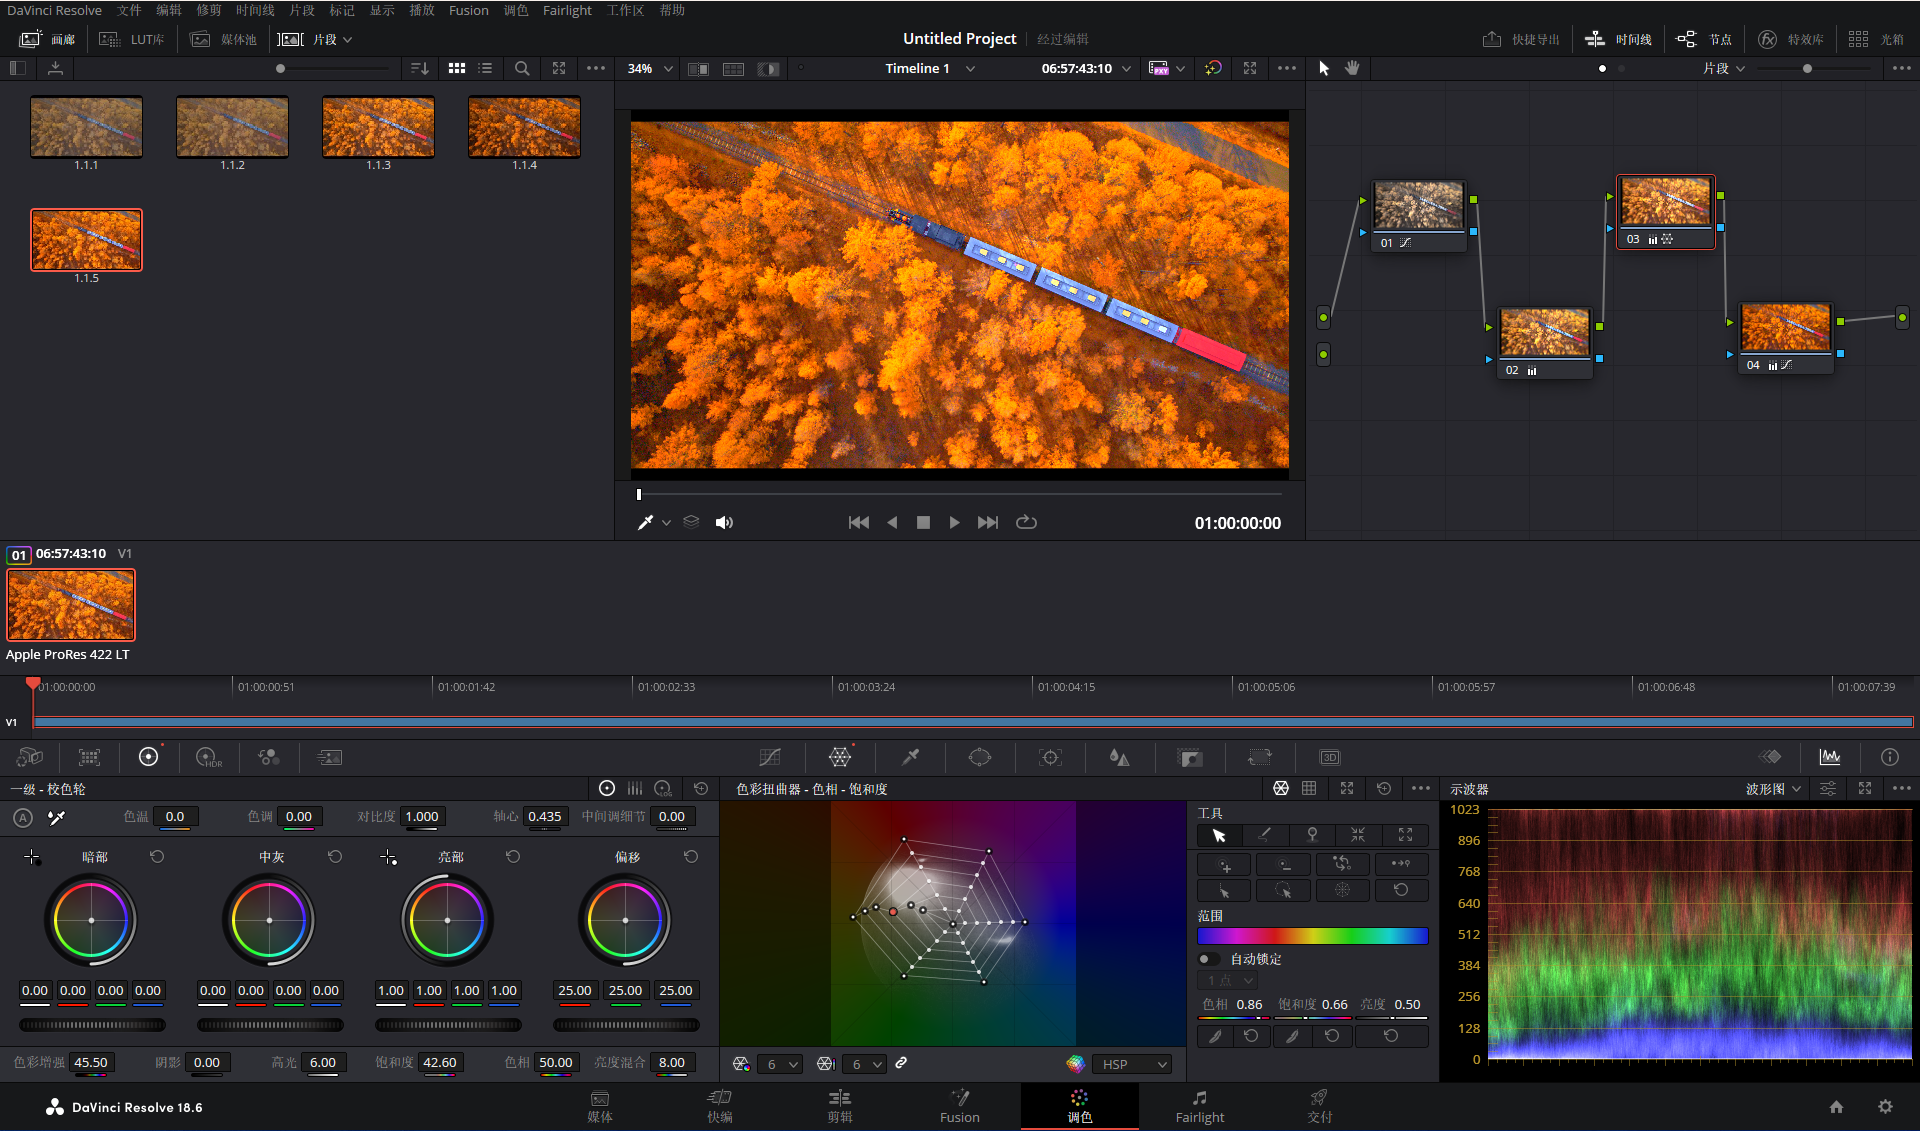Viewport: 1920px width, 1131px height.
Task: Switch to the Fairlight page tab
Action: (1199, 1106)
